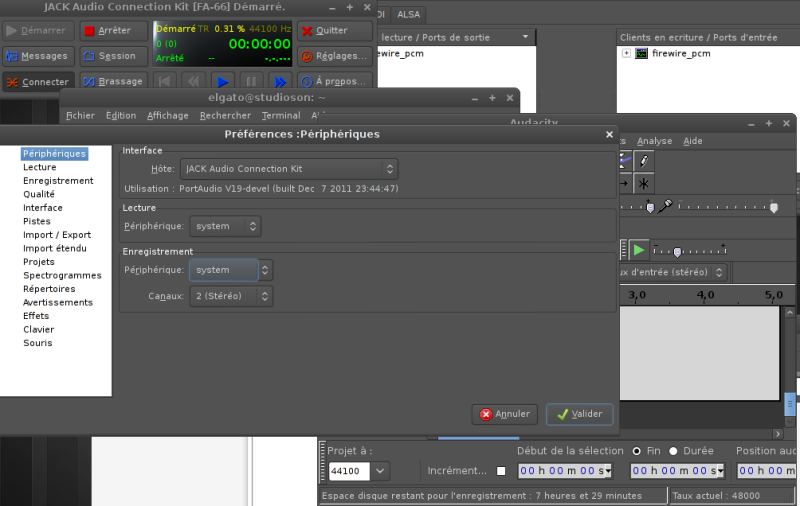Select Spectrogrammes preferences category
The width and height of the screenshot is (800, 506).
pos(62,275)
